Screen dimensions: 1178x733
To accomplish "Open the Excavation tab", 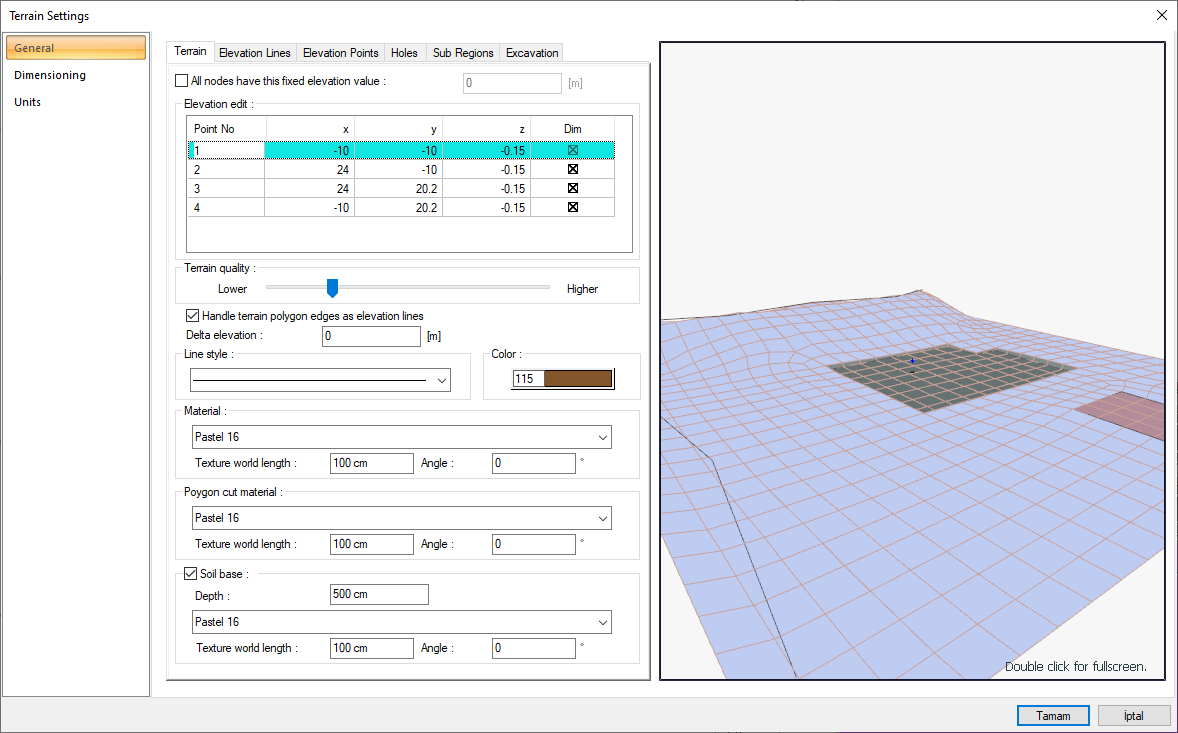I will point(532,53).
